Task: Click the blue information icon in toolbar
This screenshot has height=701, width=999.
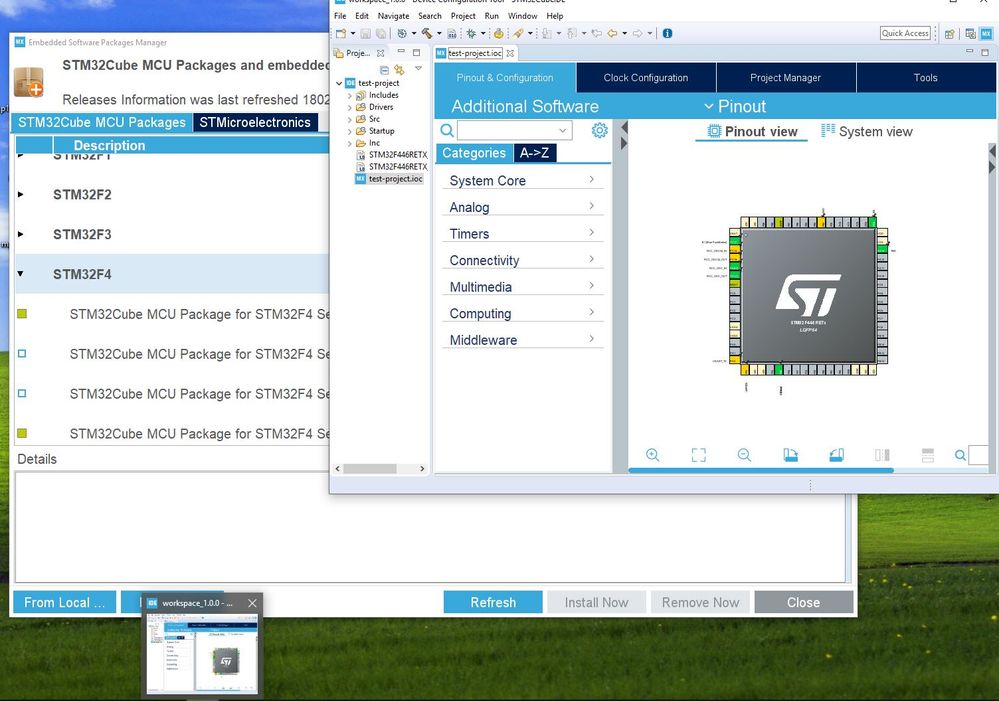Action: point(667,33)
